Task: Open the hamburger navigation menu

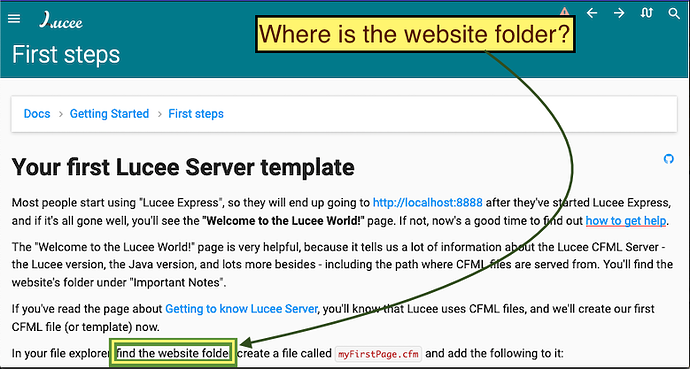Action: pos(14,18)
